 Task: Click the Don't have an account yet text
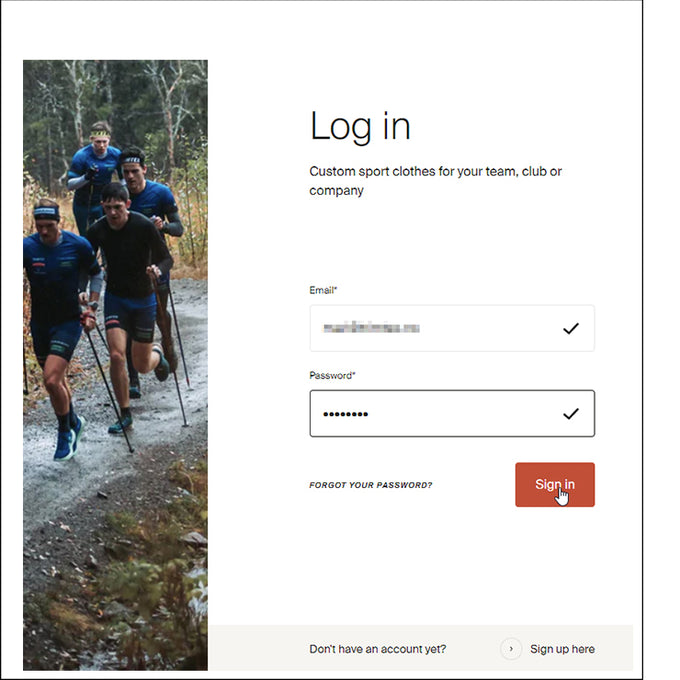pos(378,649)
